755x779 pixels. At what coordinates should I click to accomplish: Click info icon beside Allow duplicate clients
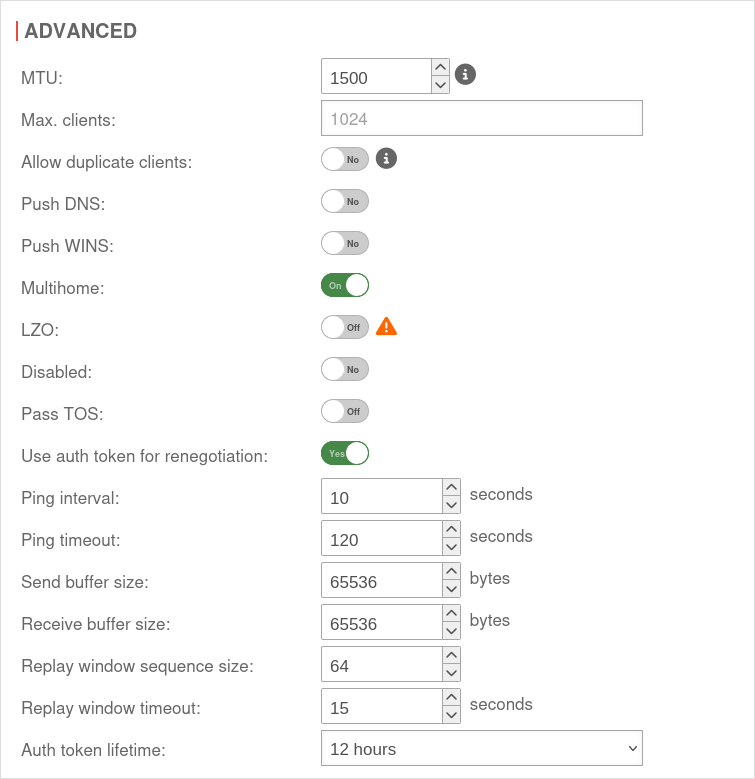[x=387, y=158]
